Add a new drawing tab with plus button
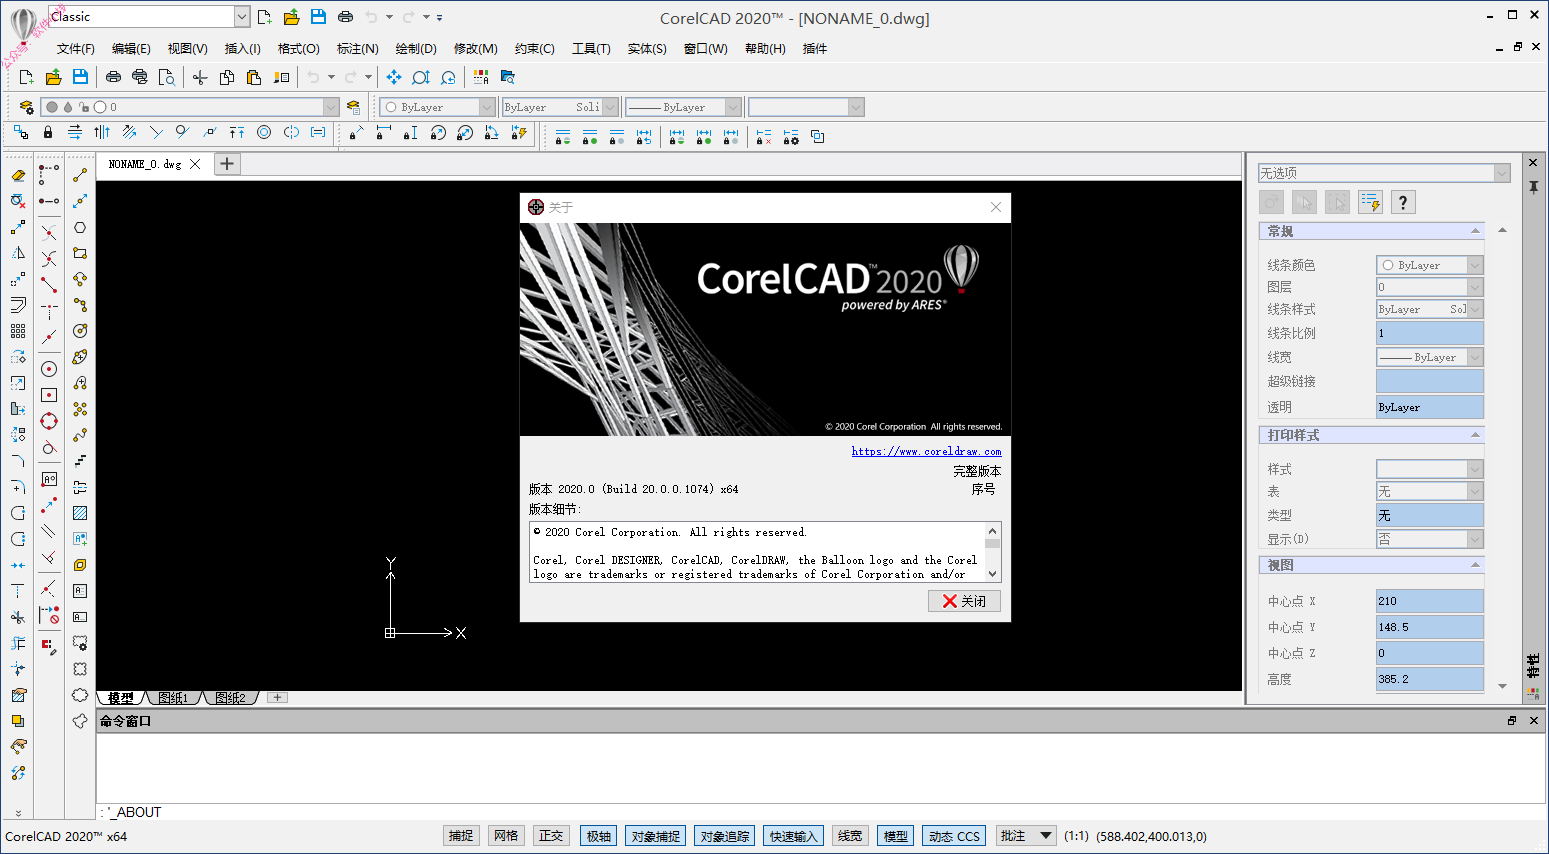The width and height of the screenshot is (1549, 854). tap(227, 164)
